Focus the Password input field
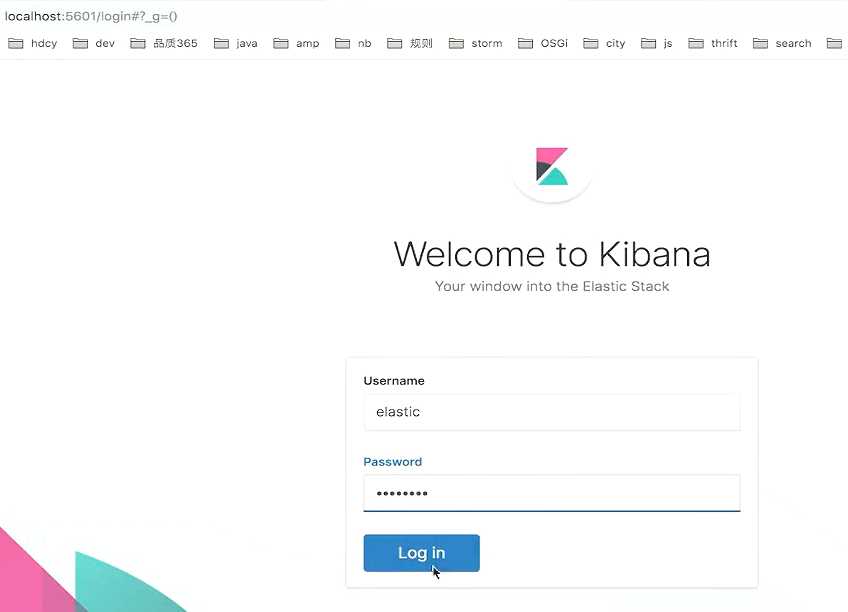The height and width of the screenshot is (612, 848). click(552, 493)
